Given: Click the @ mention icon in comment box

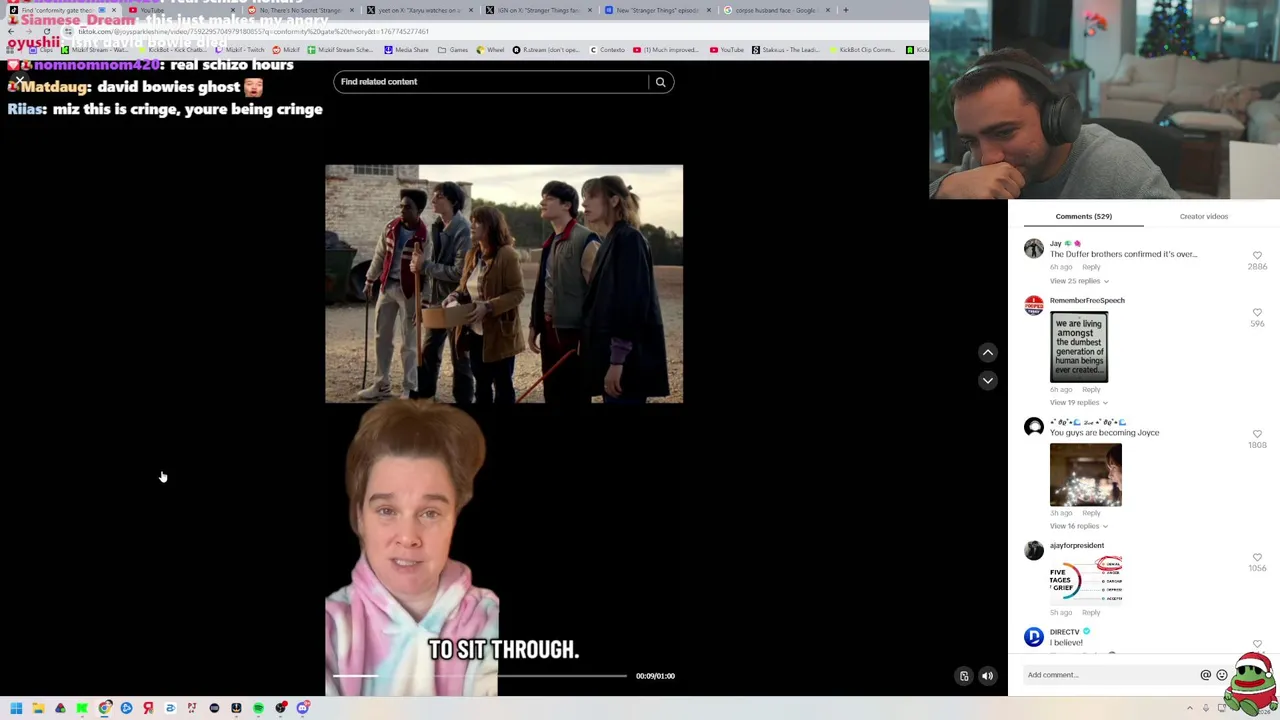Looking at the screenshot, I should point(1205,675).
